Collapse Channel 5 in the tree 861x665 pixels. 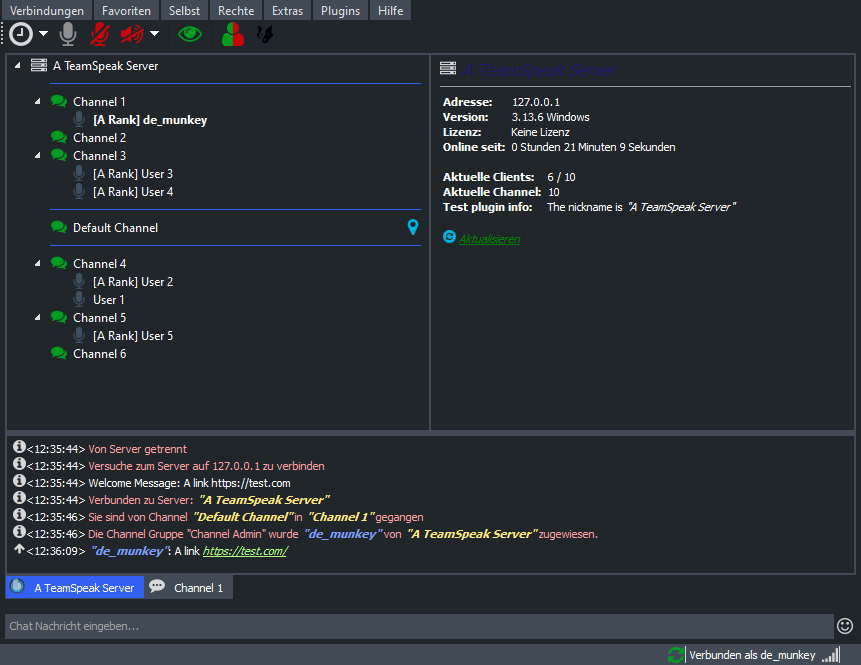37,317
